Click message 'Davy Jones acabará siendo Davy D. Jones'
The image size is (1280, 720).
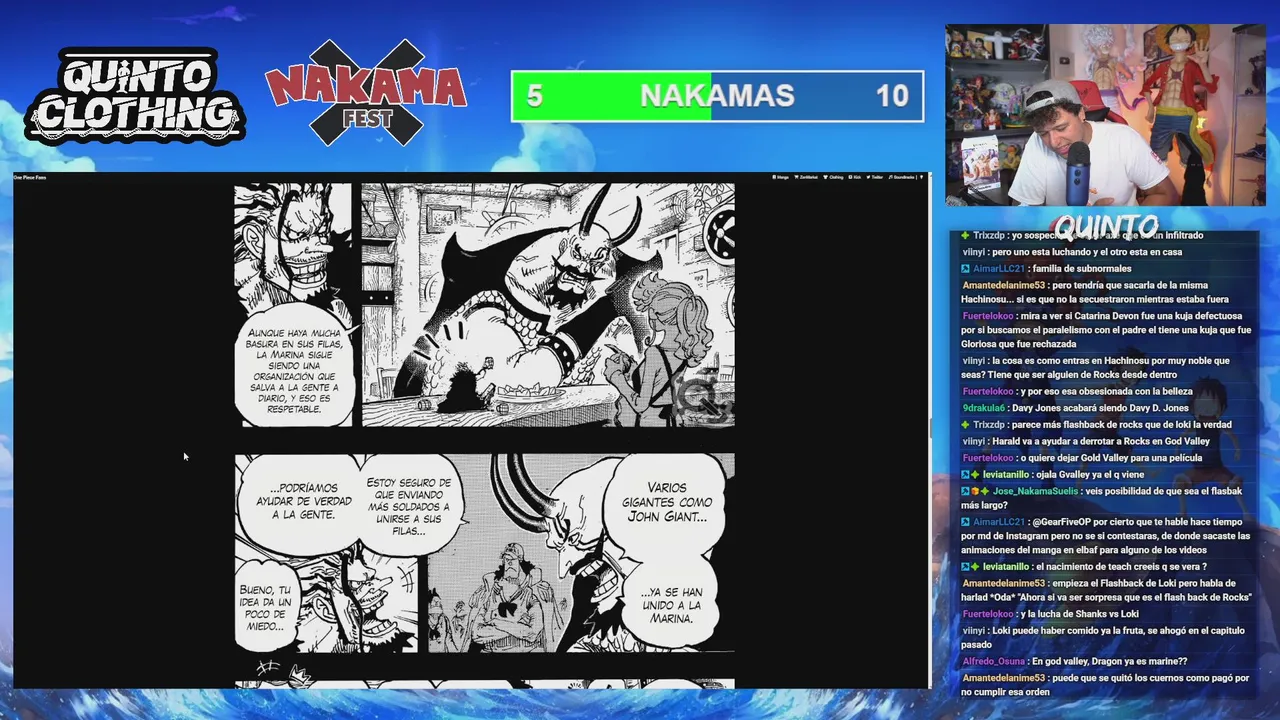point(1100,408)
